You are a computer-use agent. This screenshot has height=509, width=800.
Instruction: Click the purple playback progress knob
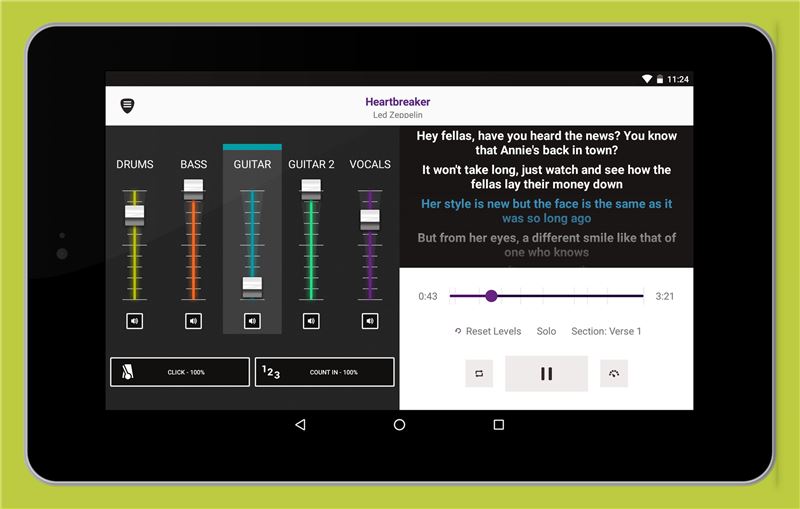[x=491, y=296]
